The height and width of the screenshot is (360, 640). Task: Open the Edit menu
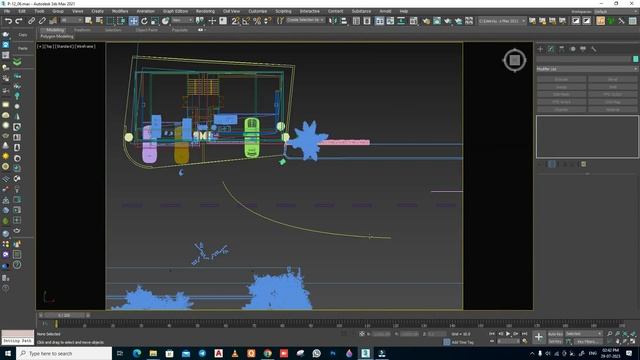point(22,11)
